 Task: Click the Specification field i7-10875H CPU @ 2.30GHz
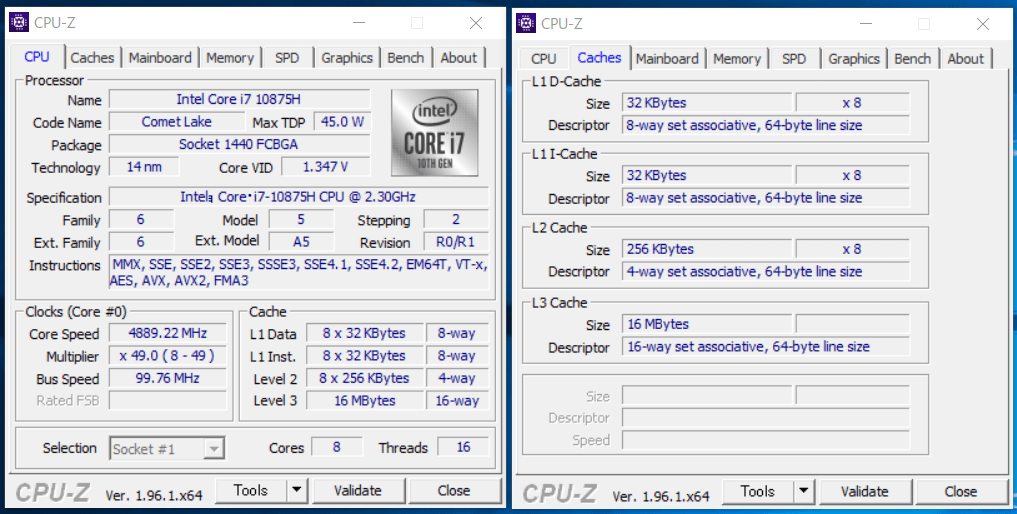pos(298,197)
